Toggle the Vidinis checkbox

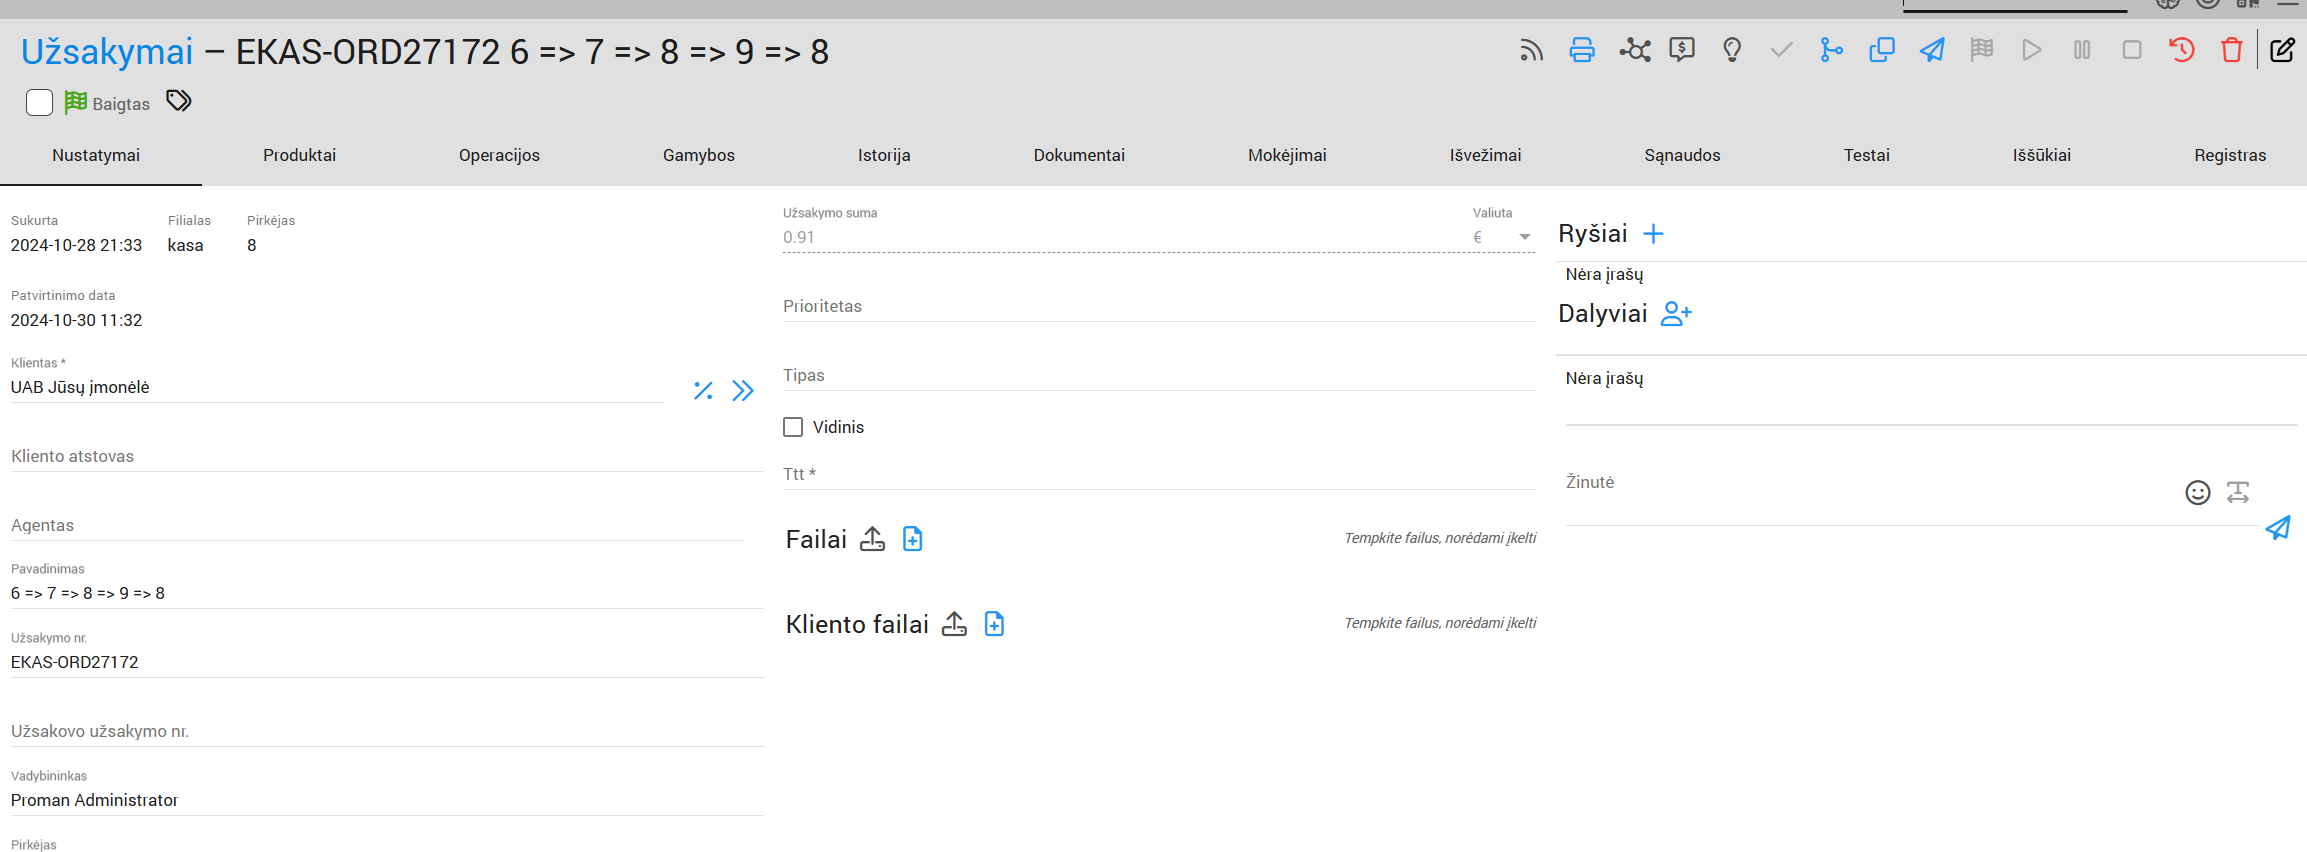(793, 427)
